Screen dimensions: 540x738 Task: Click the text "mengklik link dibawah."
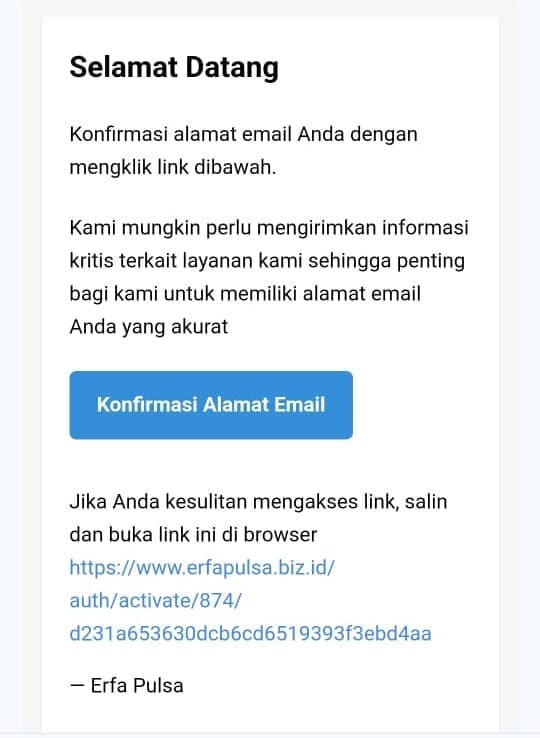coord(173,167)
